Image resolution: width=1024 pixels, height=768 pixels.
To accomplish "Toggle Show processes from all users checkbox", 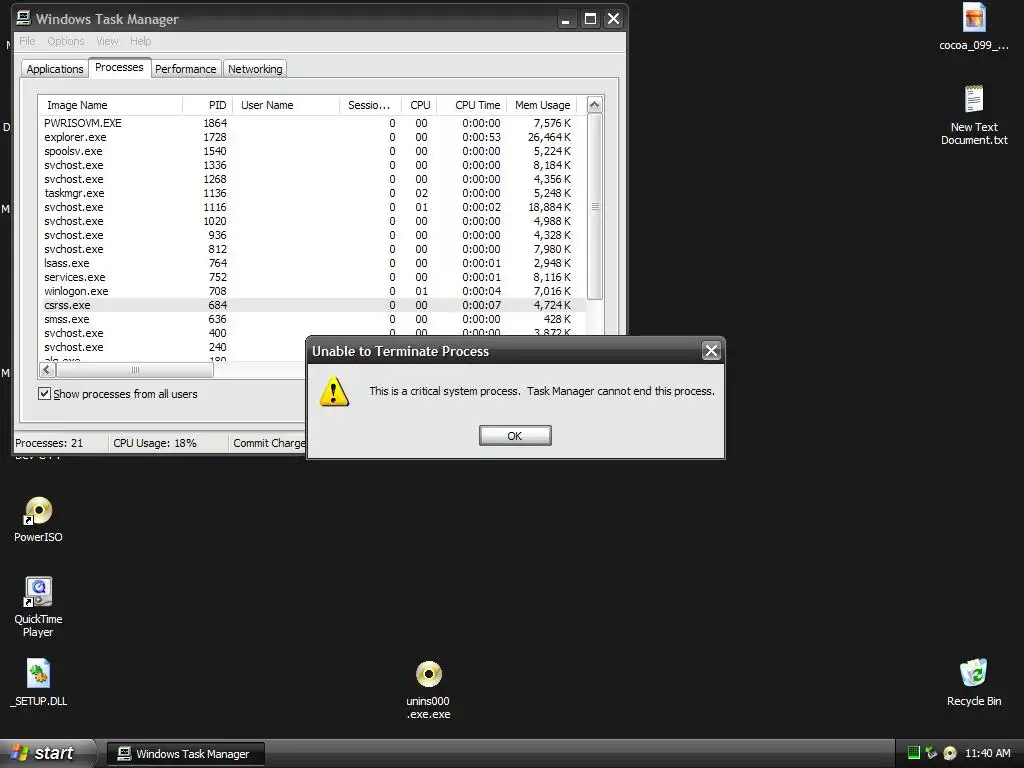I will pyautogui.click(x=44, y=393).
